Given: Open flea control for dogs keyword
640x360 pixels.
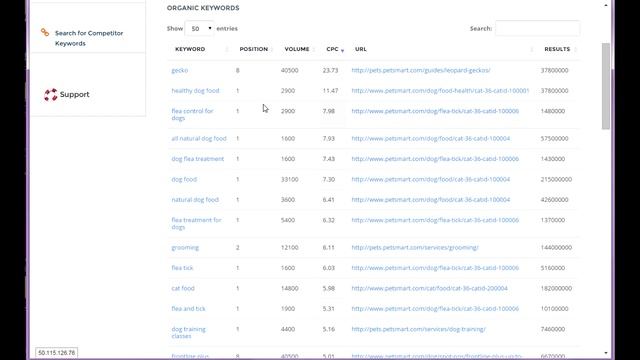Looking at the screenshot, I should (192, 114).
